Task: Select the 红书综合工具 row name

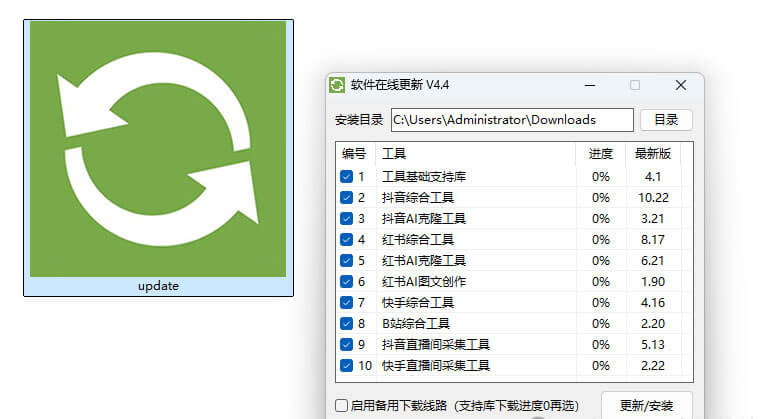Action: [x=418, y=240]
